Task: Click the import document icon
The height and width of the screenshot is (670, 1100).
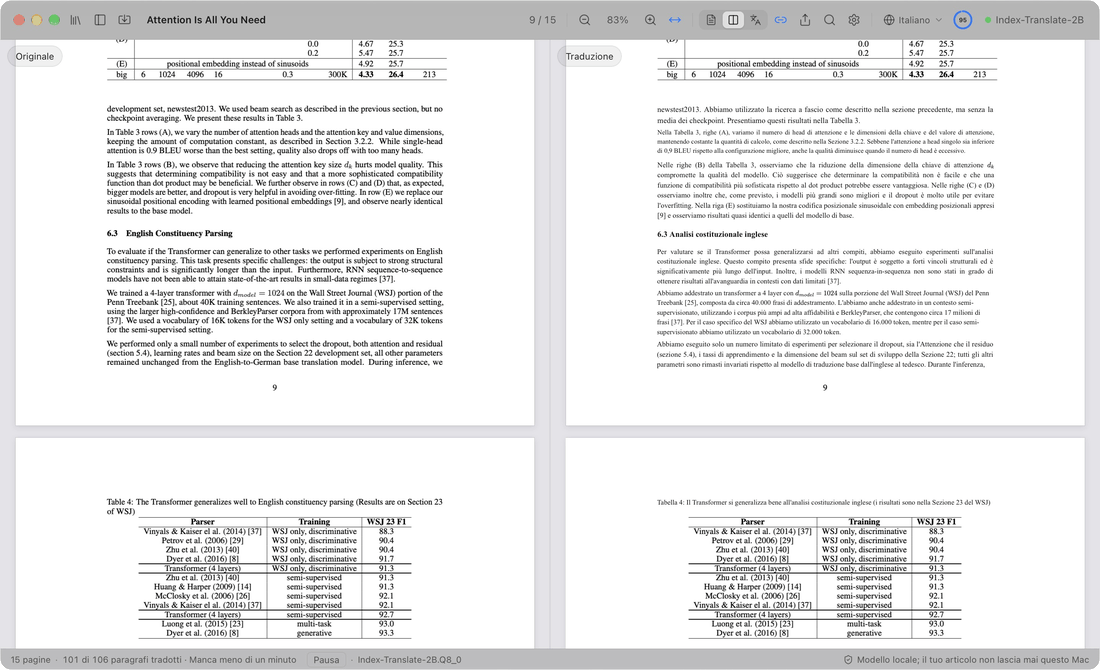Action: pyautogui.click(x=124, y=20)
